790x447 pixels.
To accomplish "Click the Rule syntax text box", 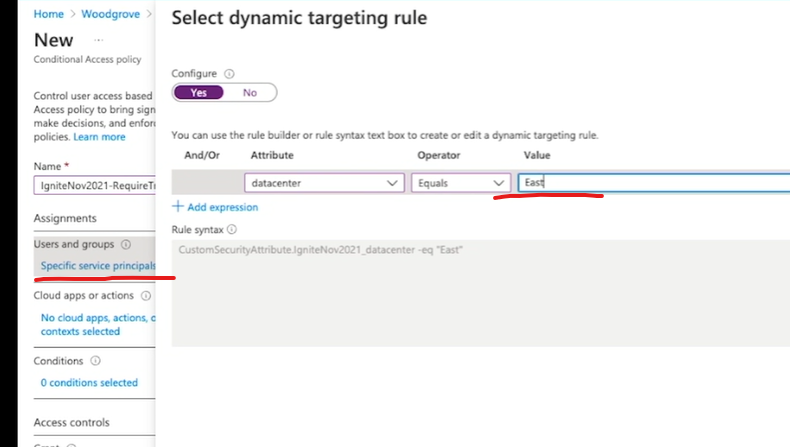I will pyautogui.click(x=481, y=293).
